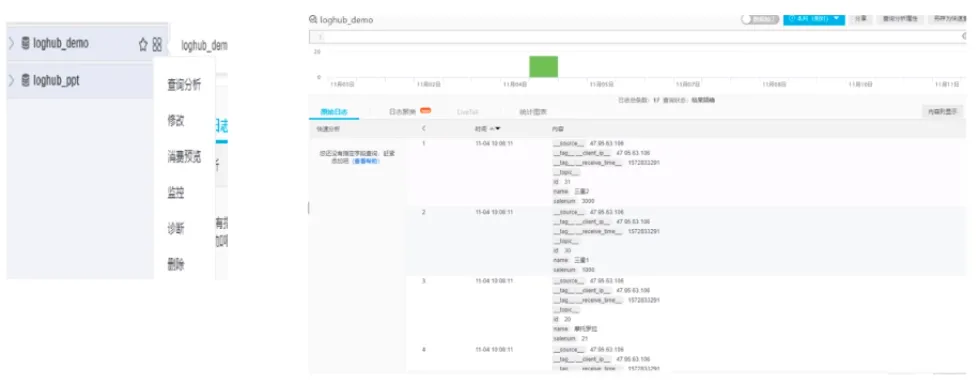979x392 pixels.
Task: Switch to the LiveTail tab
Action: click(468, 112)
